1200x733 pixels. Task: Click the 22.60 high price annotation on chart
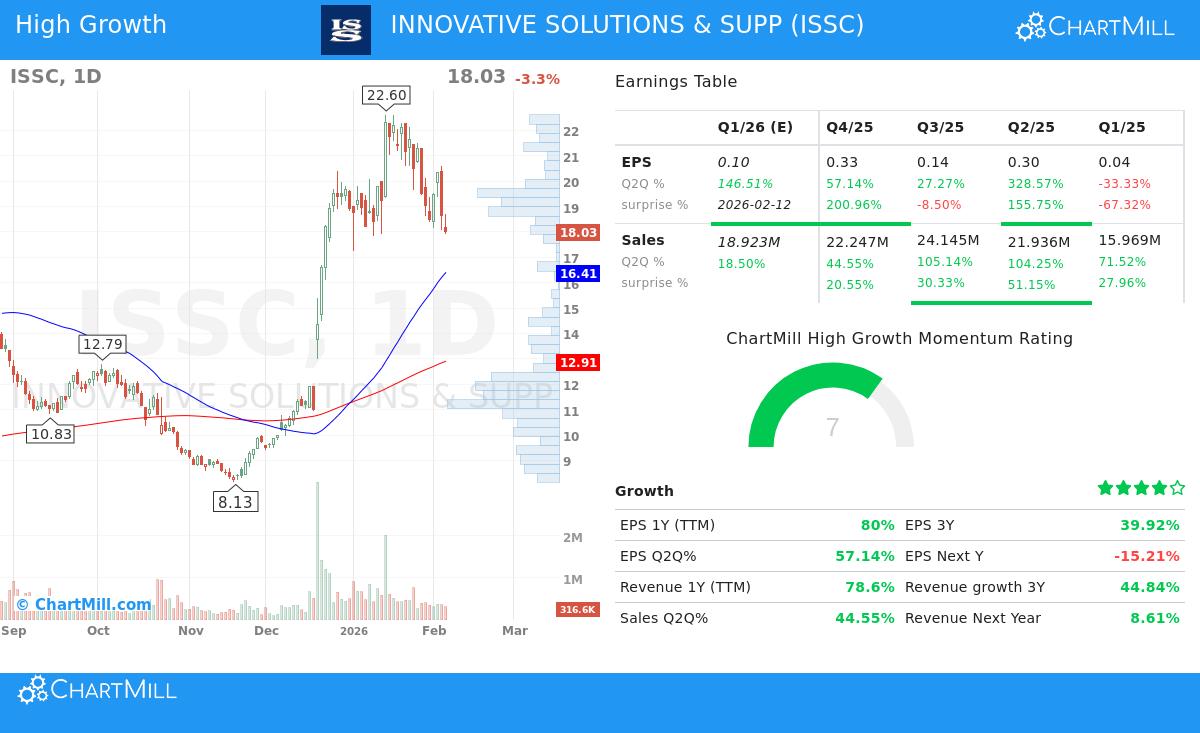[x=386, y=95]
